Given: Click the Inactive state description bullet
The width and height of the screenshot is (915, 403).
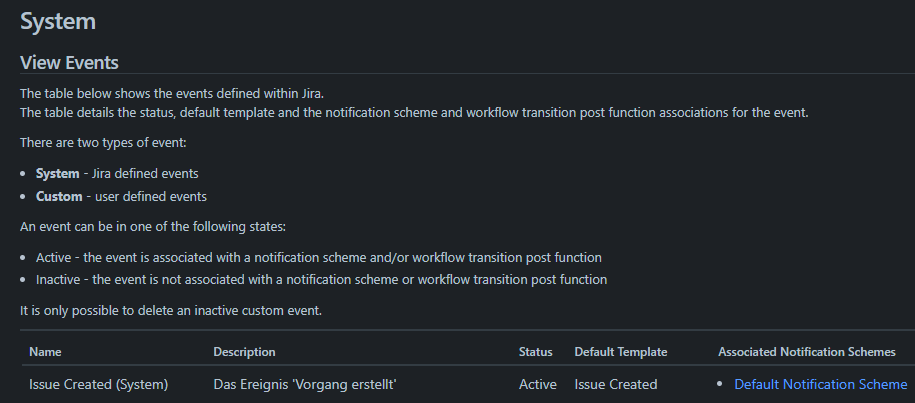Looking at the screenshot, I should click(x=322, y=280).
